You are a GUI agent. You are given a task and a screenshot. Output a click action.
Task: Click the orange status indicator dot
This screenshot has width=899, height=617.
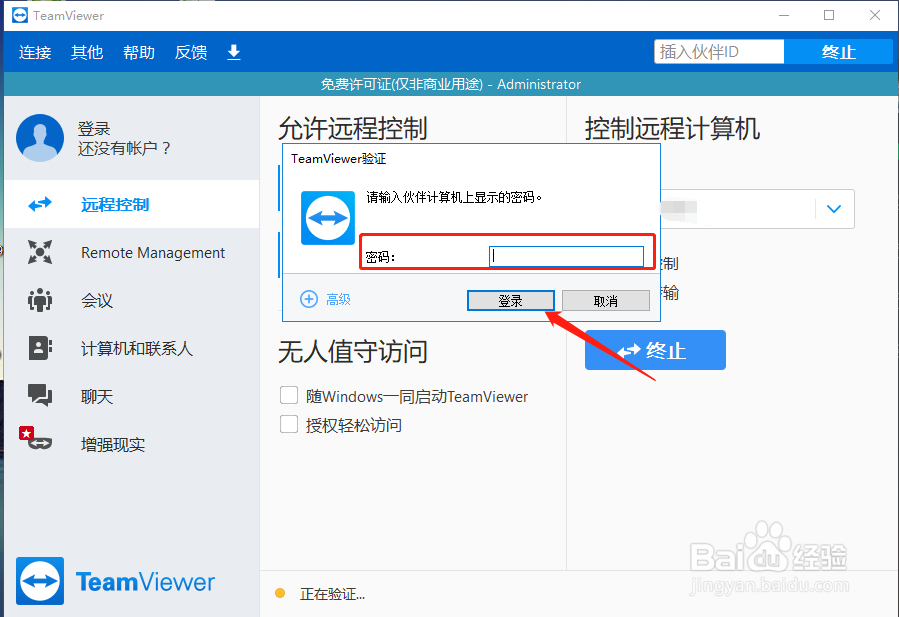pos(280,593)
